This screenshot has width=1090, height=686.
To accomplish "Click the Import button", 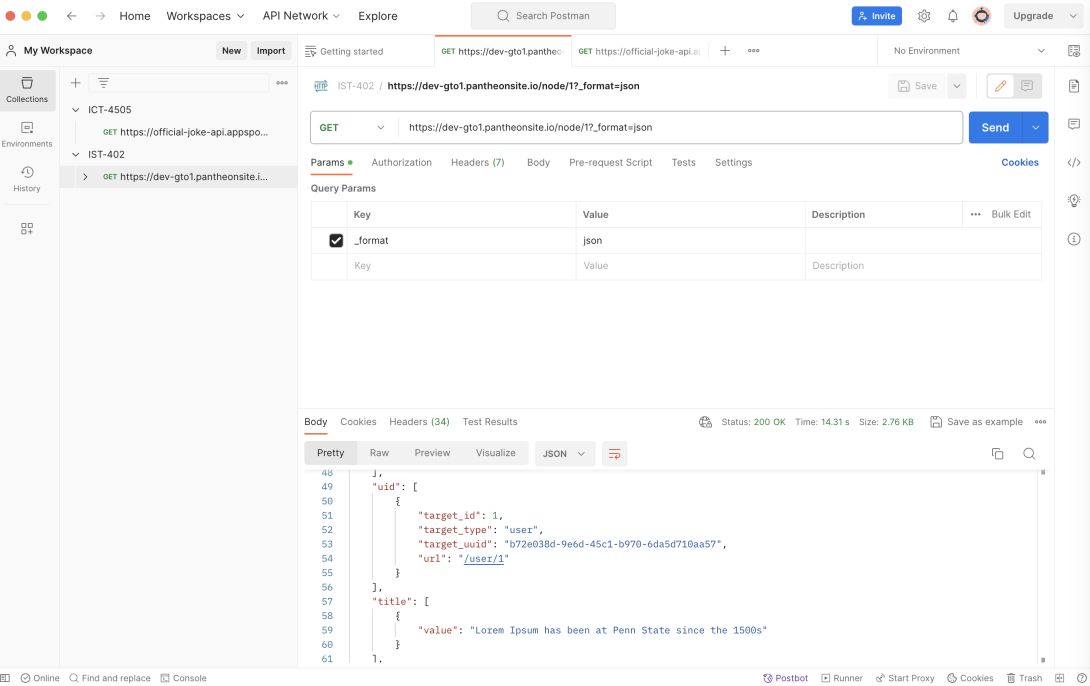I will pos(270,51).
